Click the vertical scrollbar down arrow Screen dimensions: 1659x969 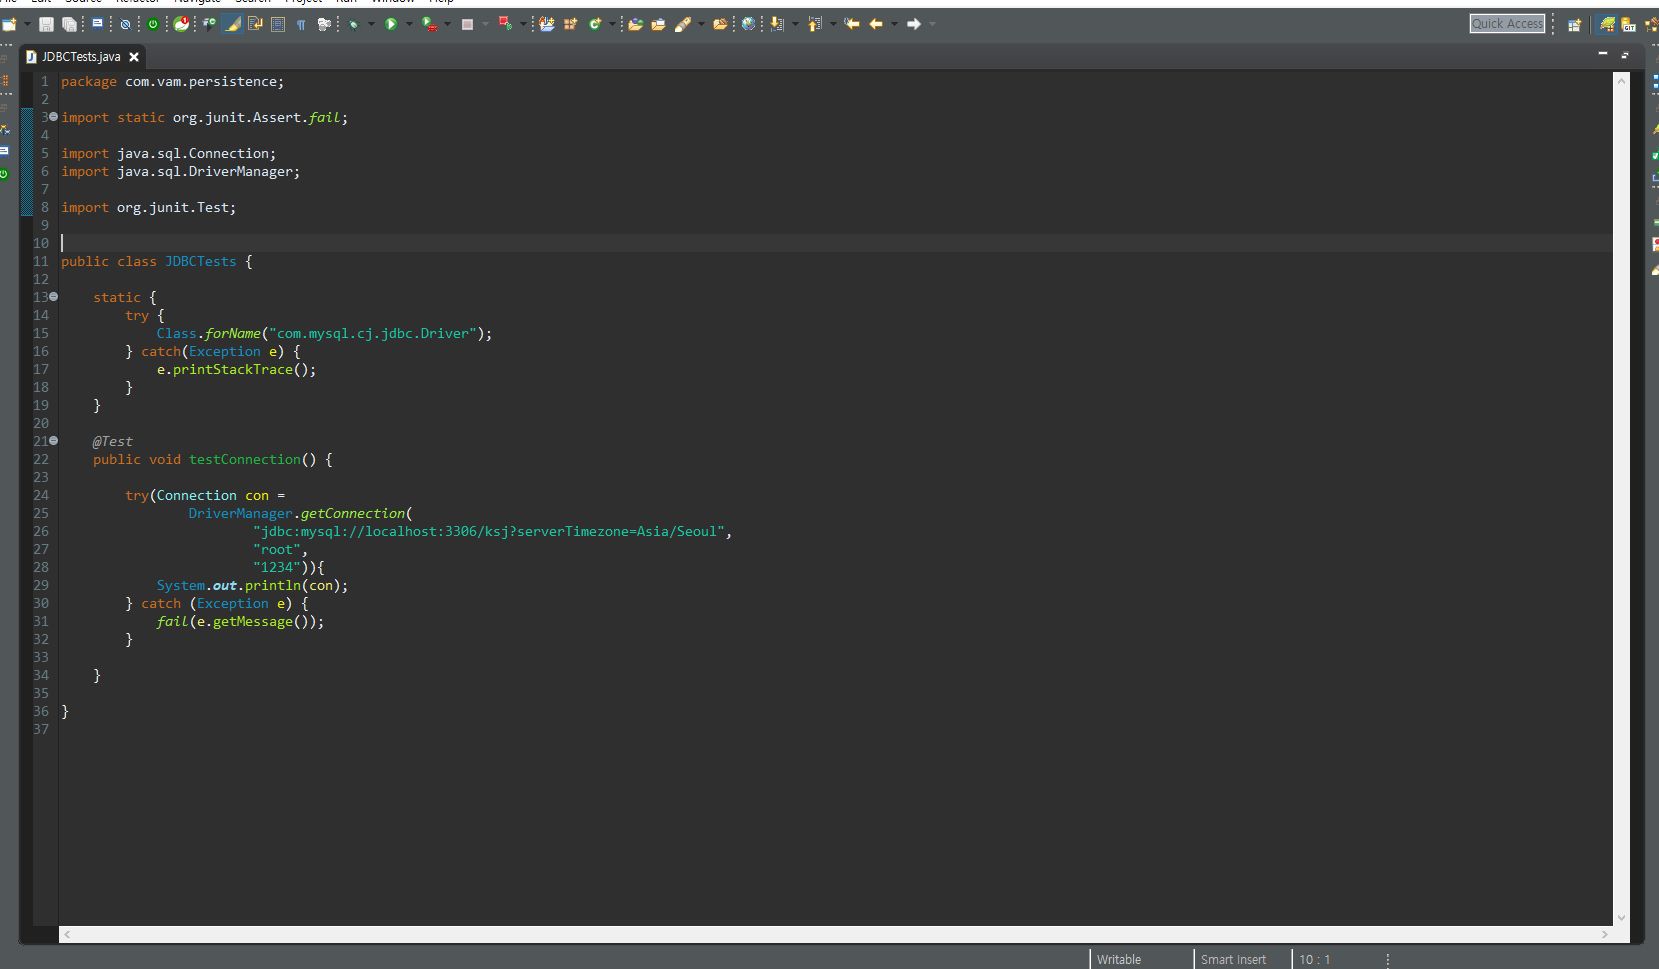coord(1621,918)
